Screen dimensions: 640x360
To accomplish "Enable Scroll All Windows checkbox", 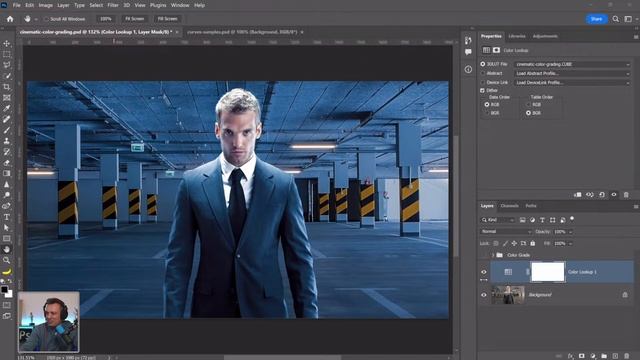I will 46,19.
